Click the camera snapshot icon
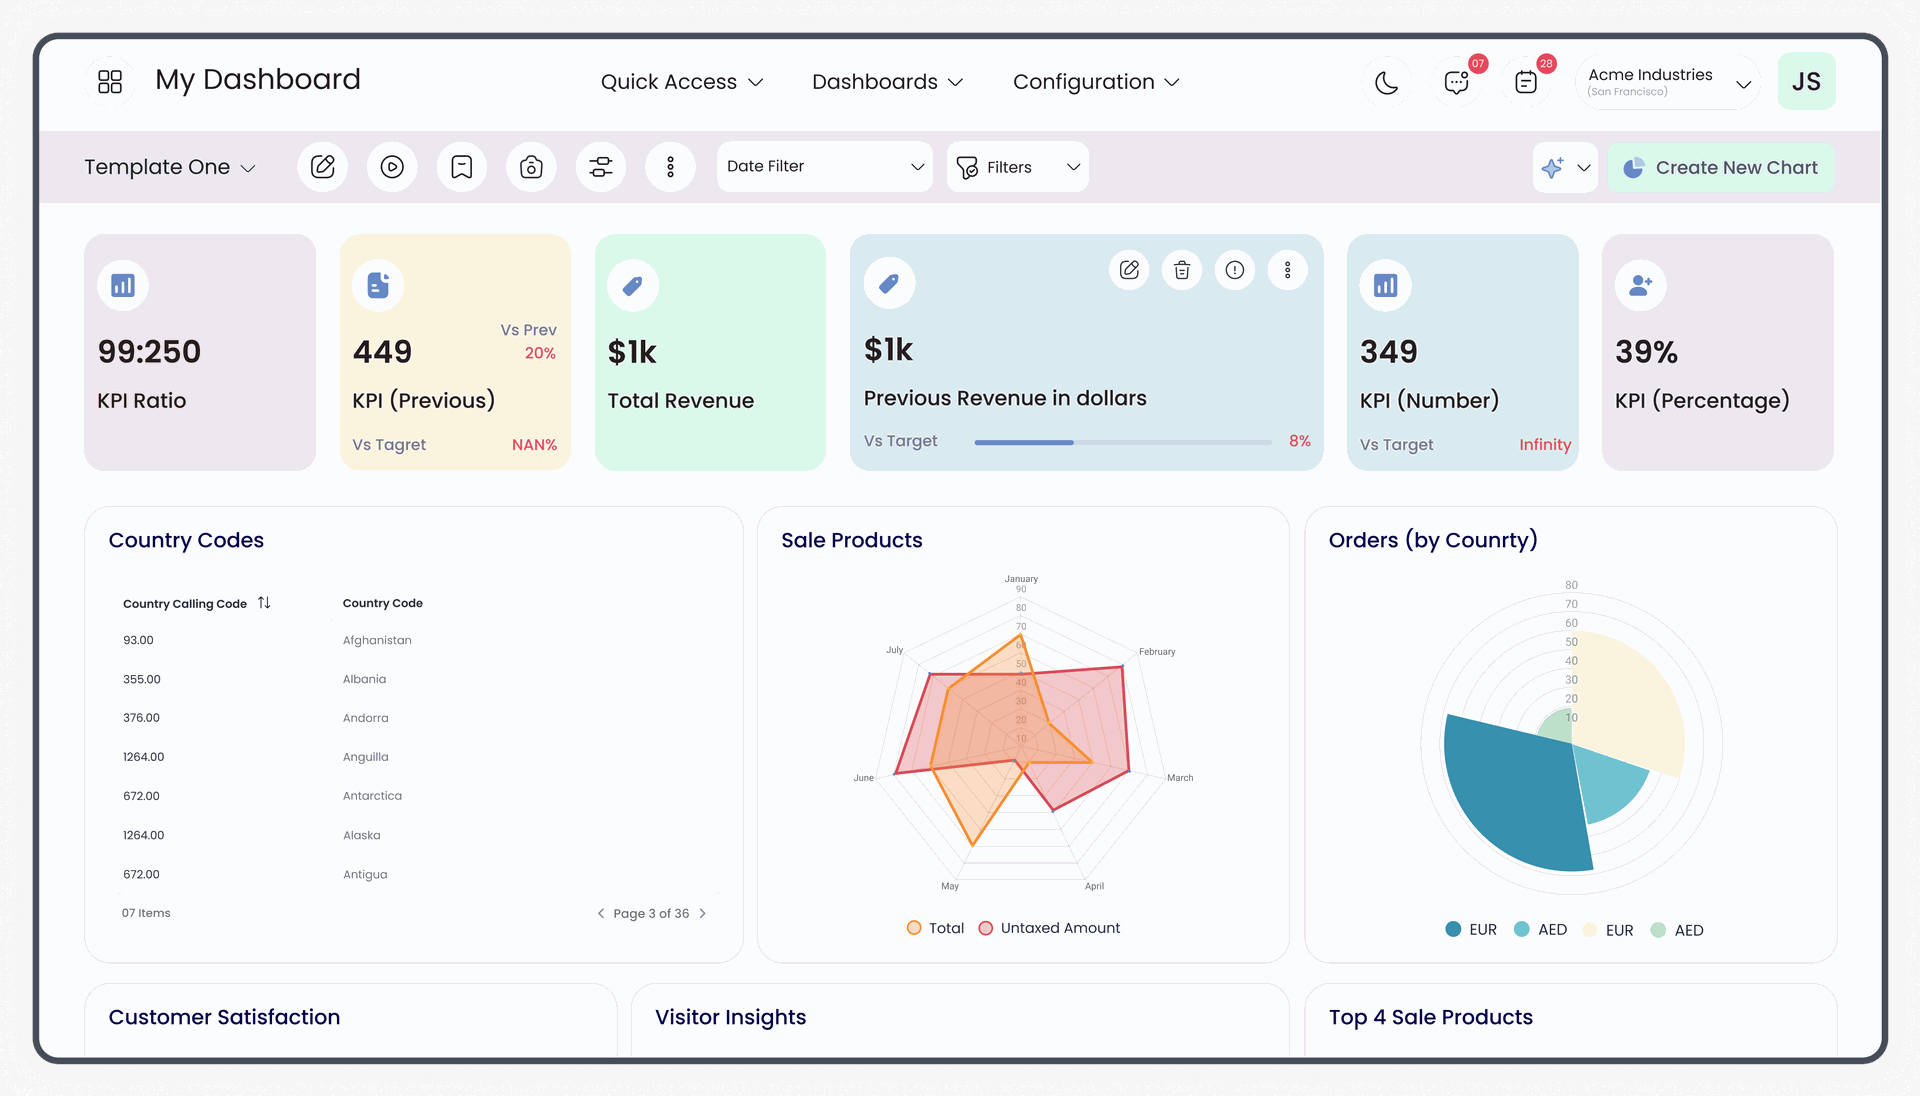This screenshot has width=1920, height=1096. (531, 167)
